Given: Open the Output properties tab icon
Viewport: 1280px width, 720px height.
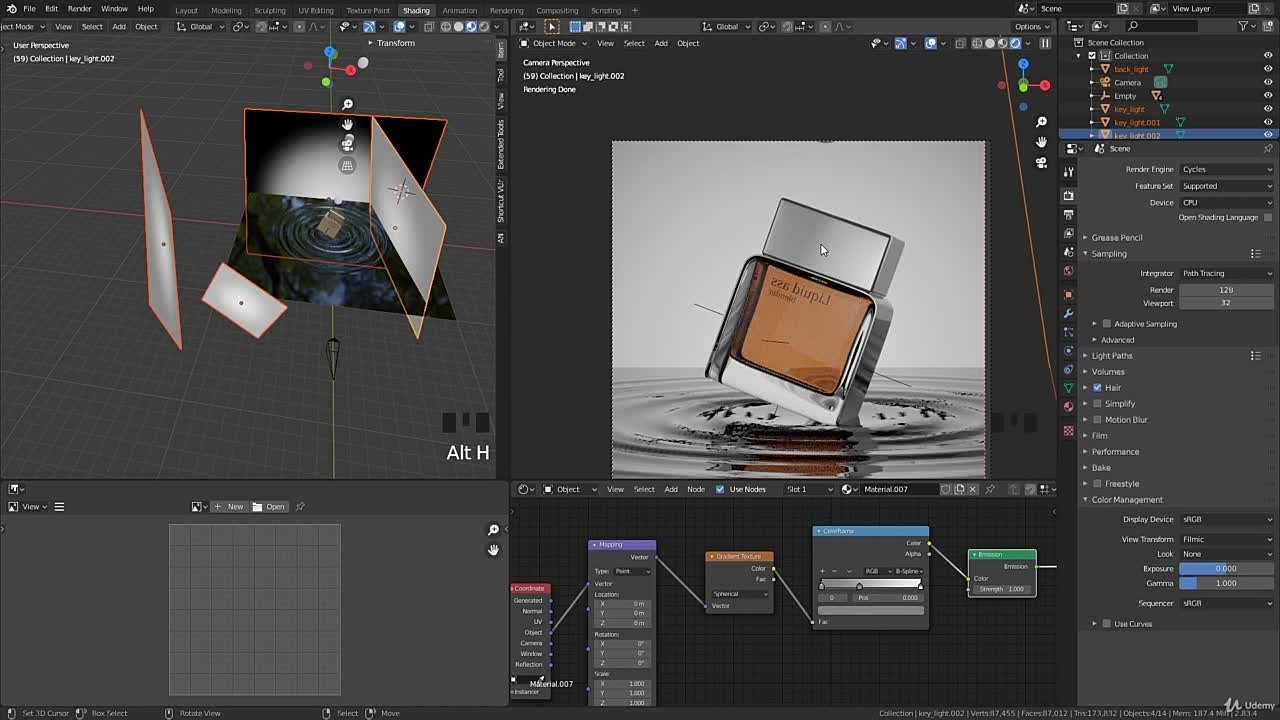Looking at the screenshot, I should click(1068, 214).
